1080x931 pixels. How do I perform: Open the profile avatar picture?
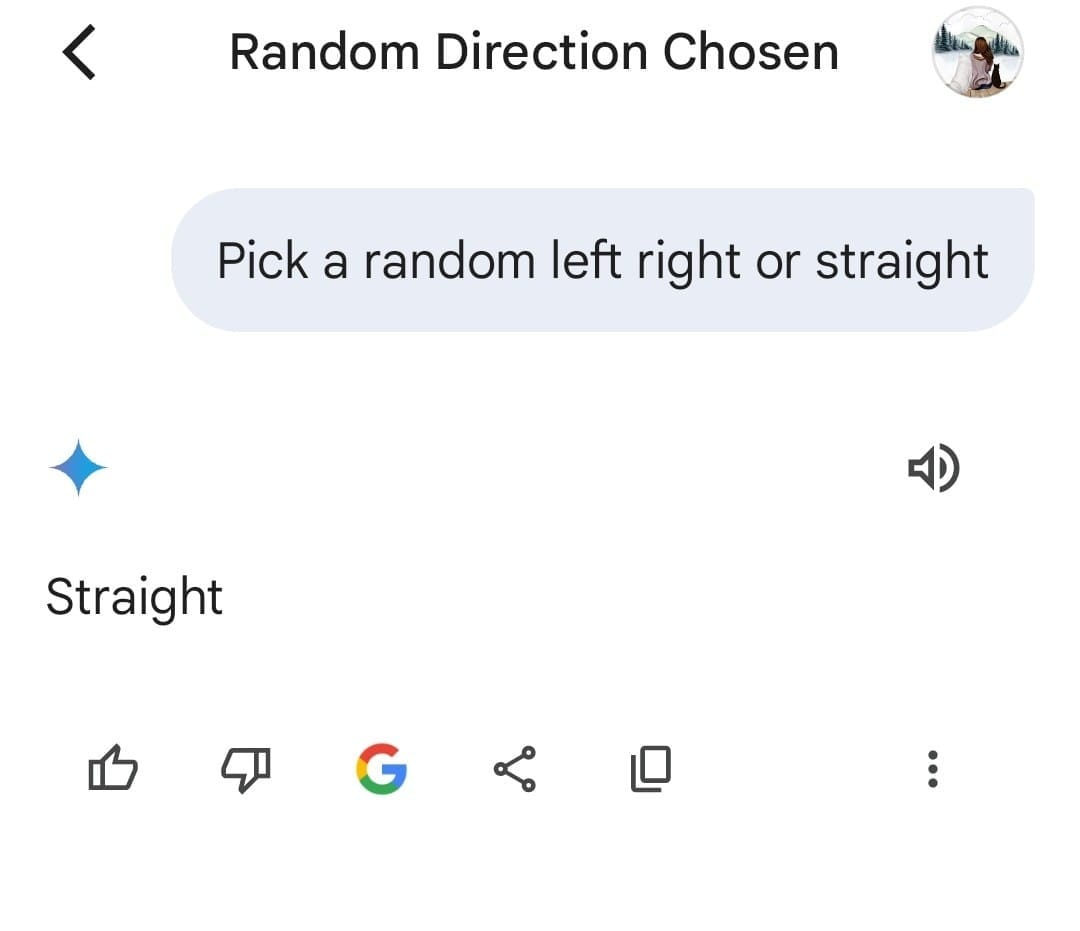click(x=977, y=52)
